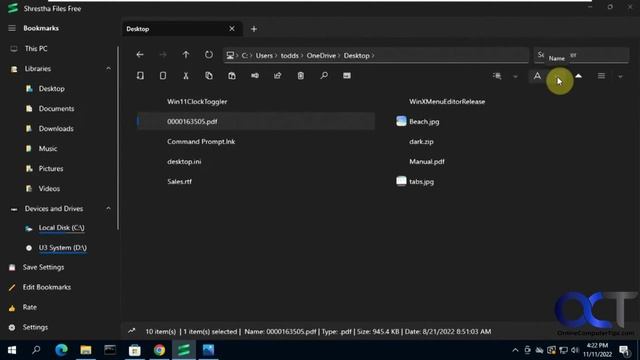Open the hamburger menu beside Bookmarks
The width and height of the screenshot is (640, 360).
(12, 28)
